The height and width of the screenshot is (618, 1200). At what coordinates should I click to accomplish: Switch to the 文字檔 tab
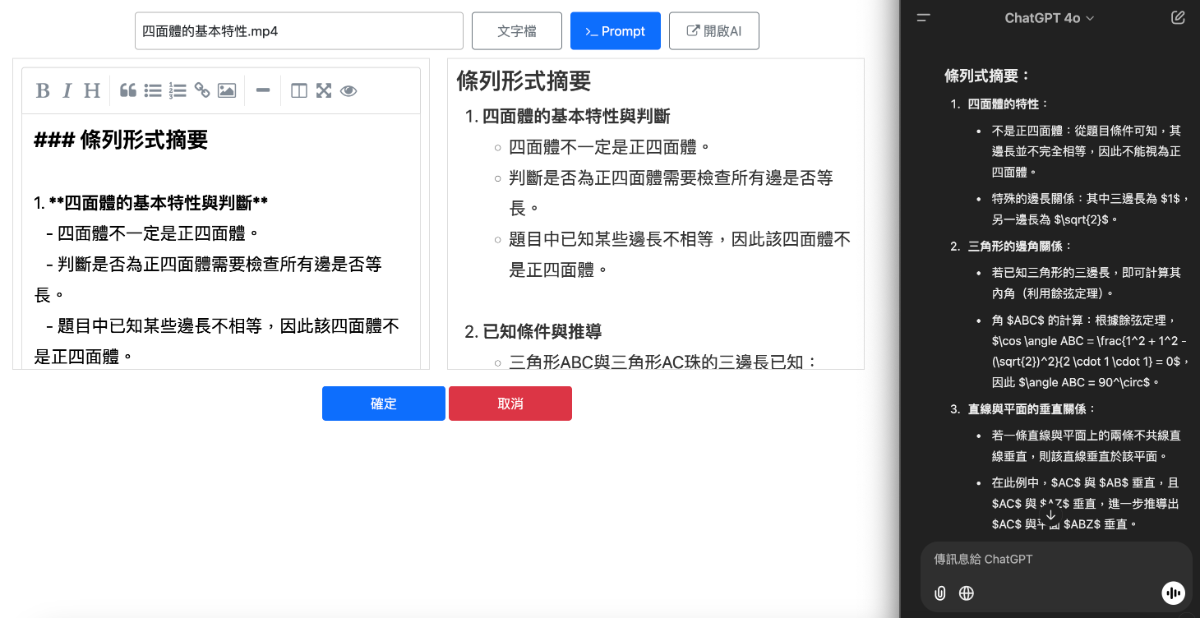(516, 31)
